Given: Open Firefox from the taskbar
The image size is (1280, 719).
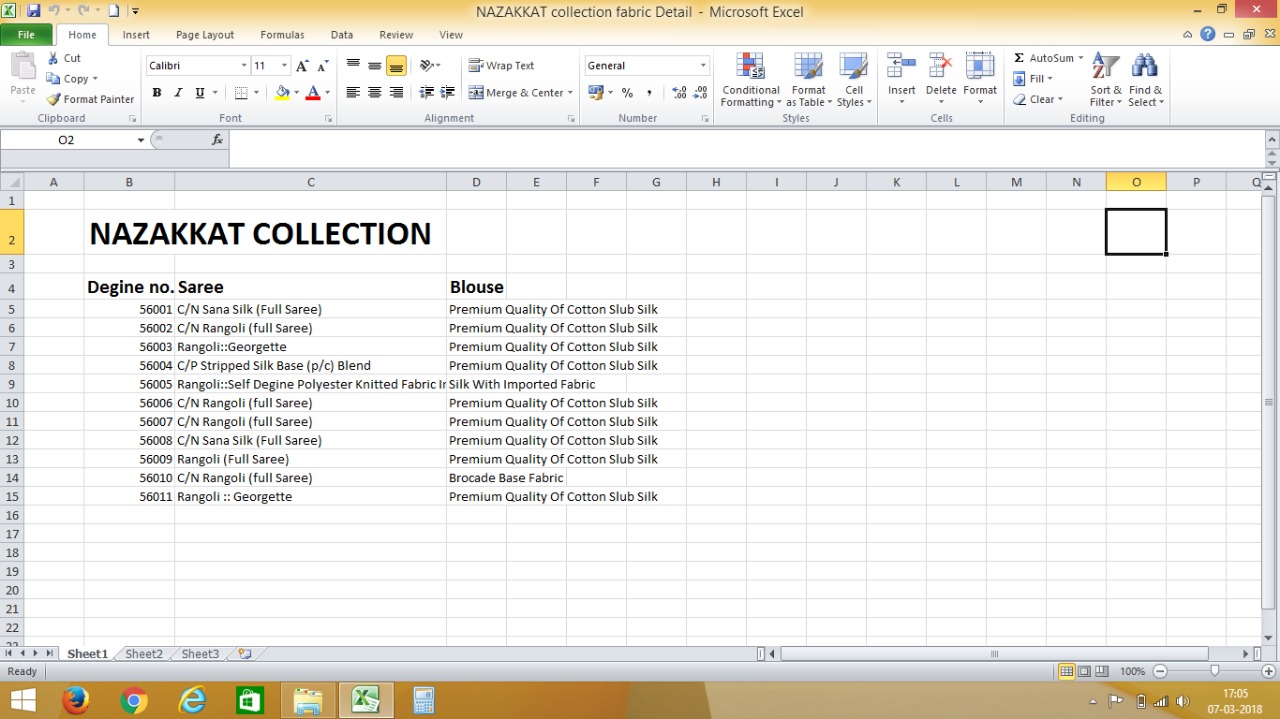Looking at the screenshot, I should point(76,701).
